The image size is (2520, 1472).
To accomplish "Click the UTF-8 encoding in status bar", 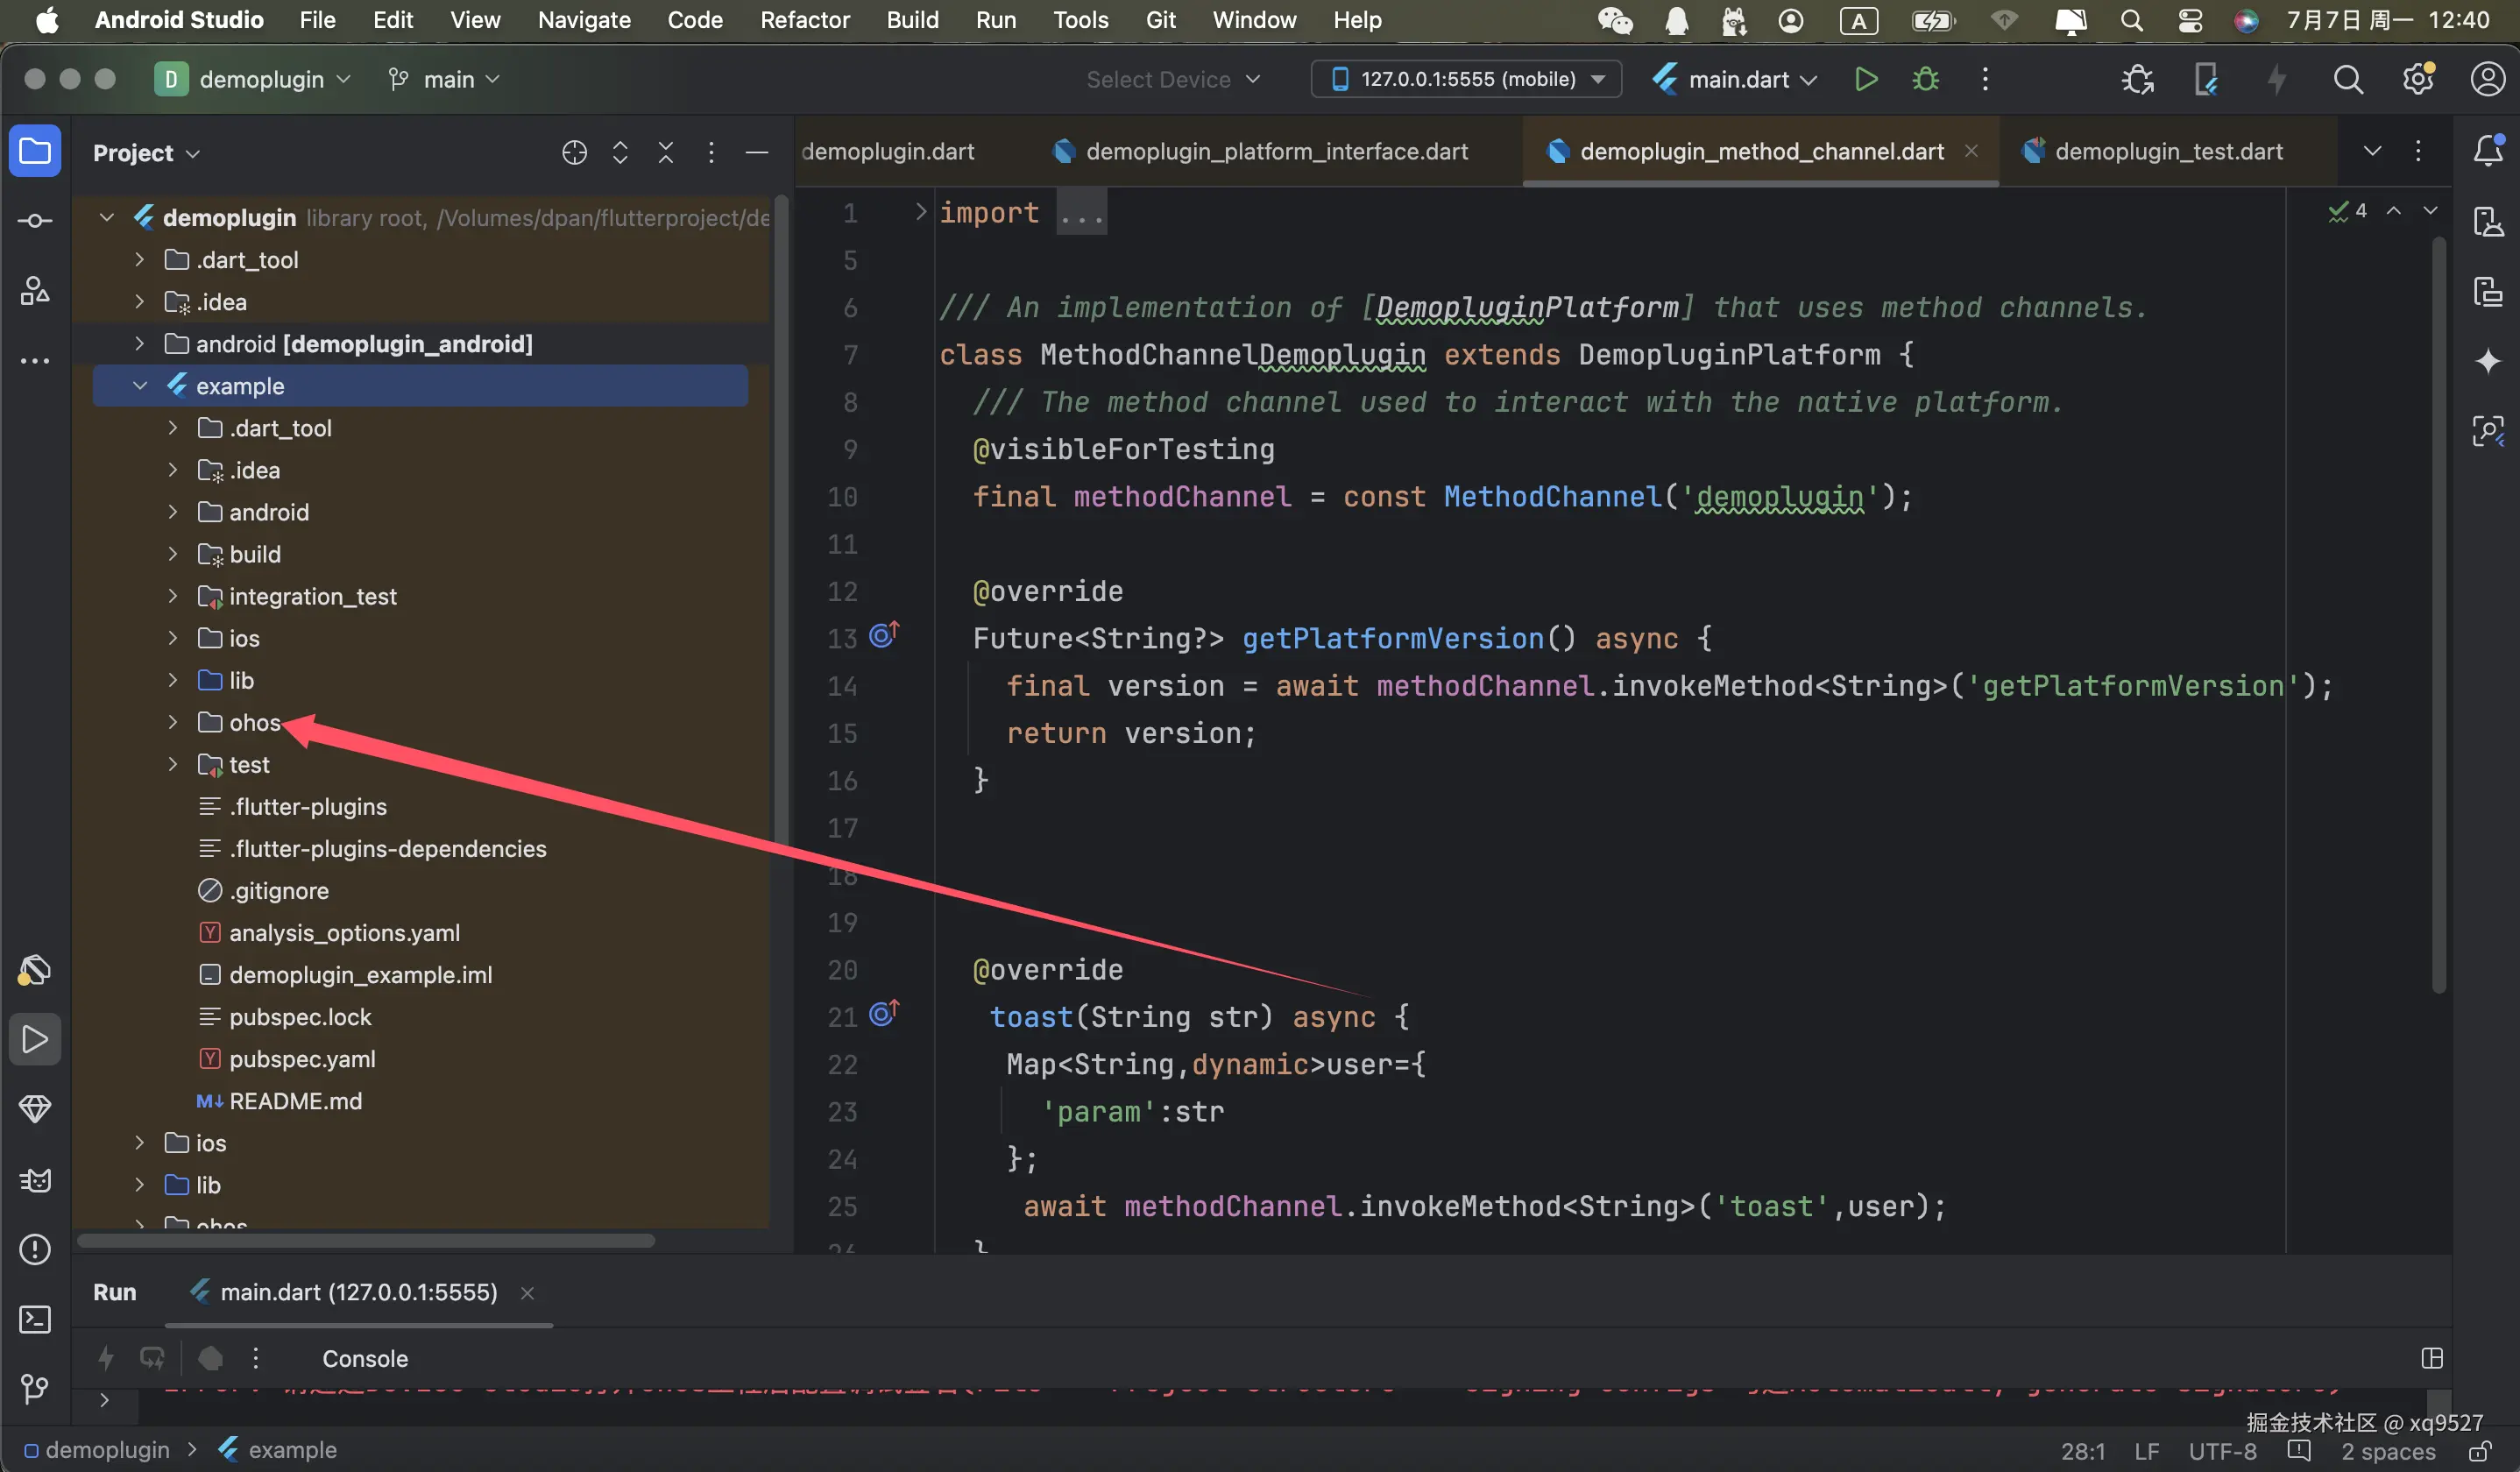I will click(x=2222, y=1451).
